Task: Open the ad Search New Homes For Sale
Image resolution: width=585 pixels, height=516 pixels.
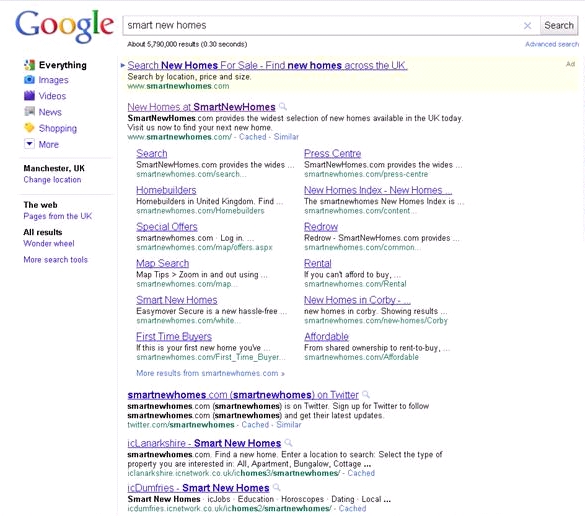Action: pyautogui.click(x=267, y=65)
